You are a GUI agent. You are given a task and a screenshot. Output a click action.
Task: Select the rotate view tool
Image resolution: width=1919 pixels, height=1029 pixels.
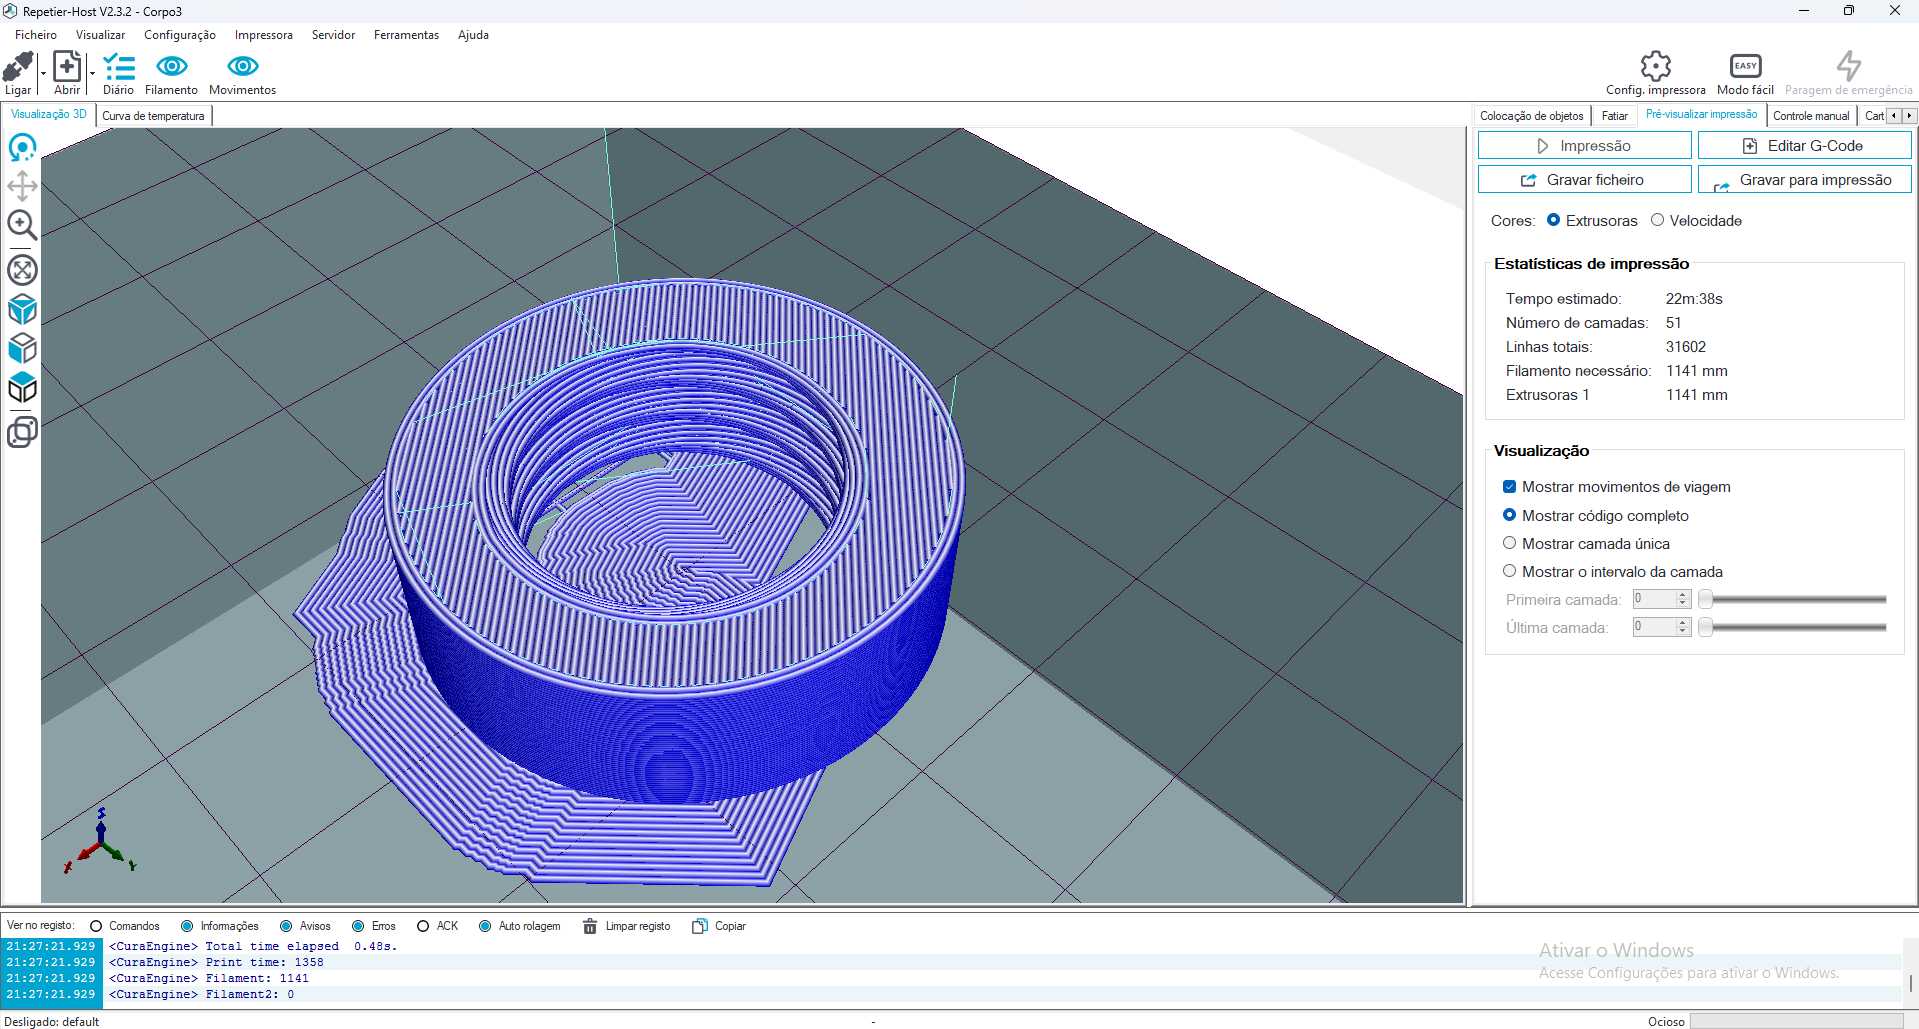click(x=22, y=148)
